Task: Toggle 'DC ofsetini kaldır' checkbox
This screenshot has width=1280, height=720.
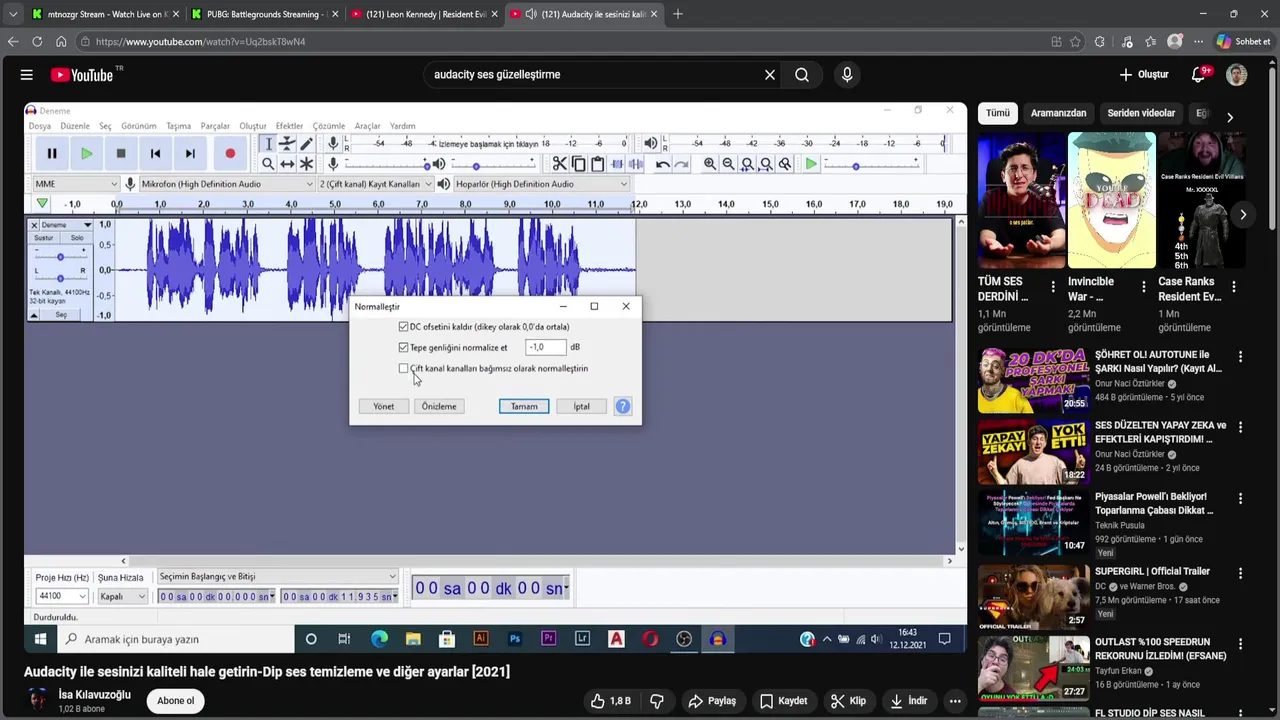Action: [403, 327]
